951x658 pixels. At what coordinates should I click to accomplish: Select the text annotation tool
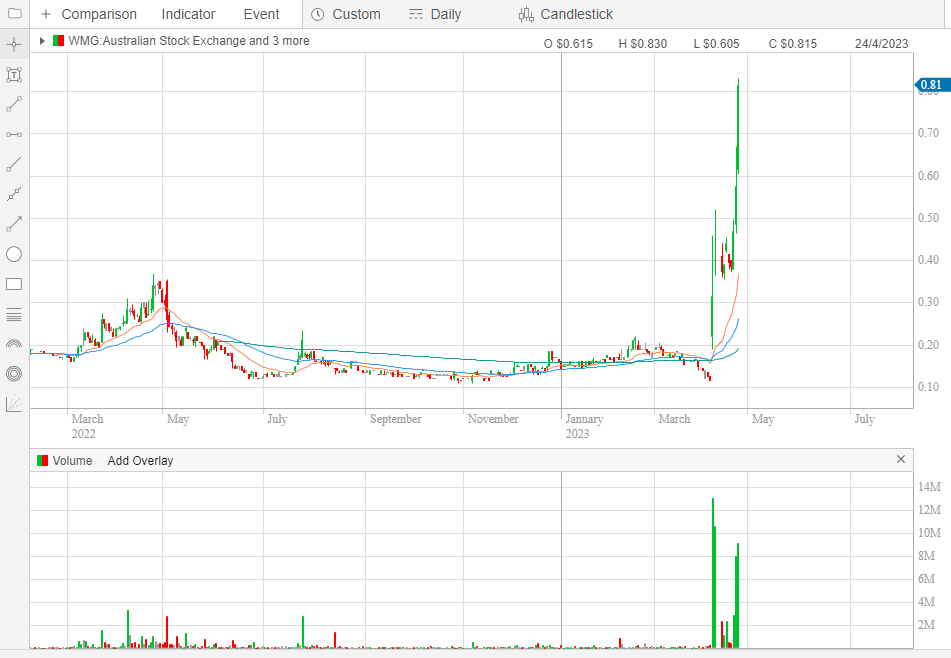click(14, 75)
